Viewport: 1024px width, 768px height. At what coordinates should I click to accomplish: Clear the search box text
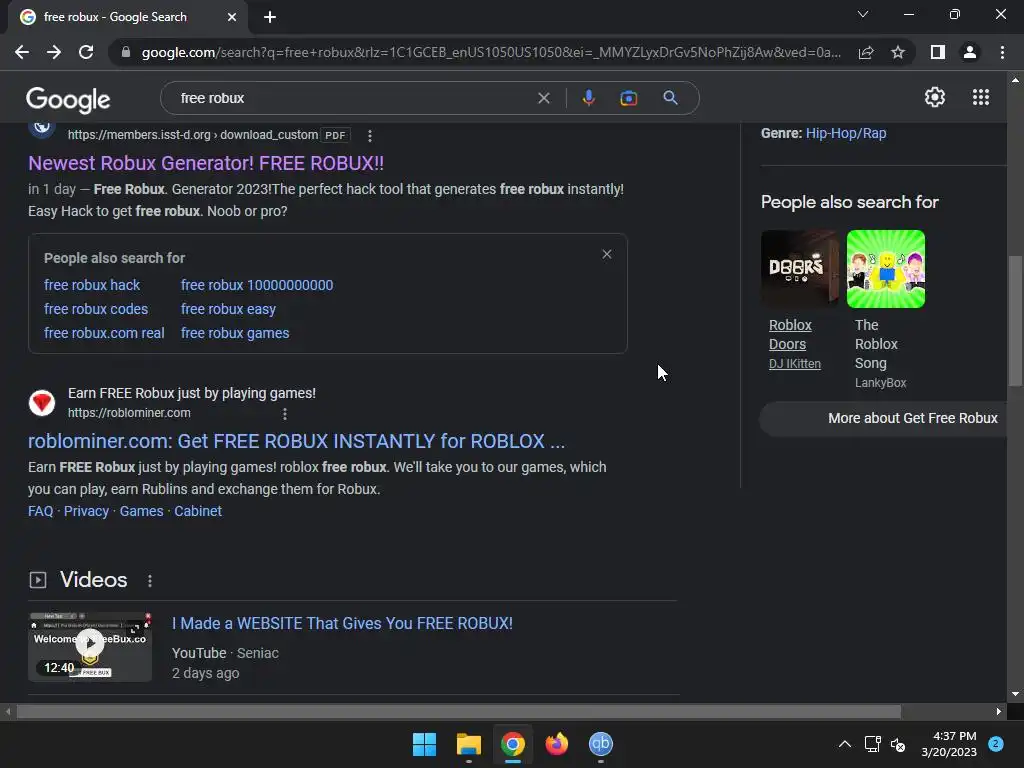(x=543, y=98)
